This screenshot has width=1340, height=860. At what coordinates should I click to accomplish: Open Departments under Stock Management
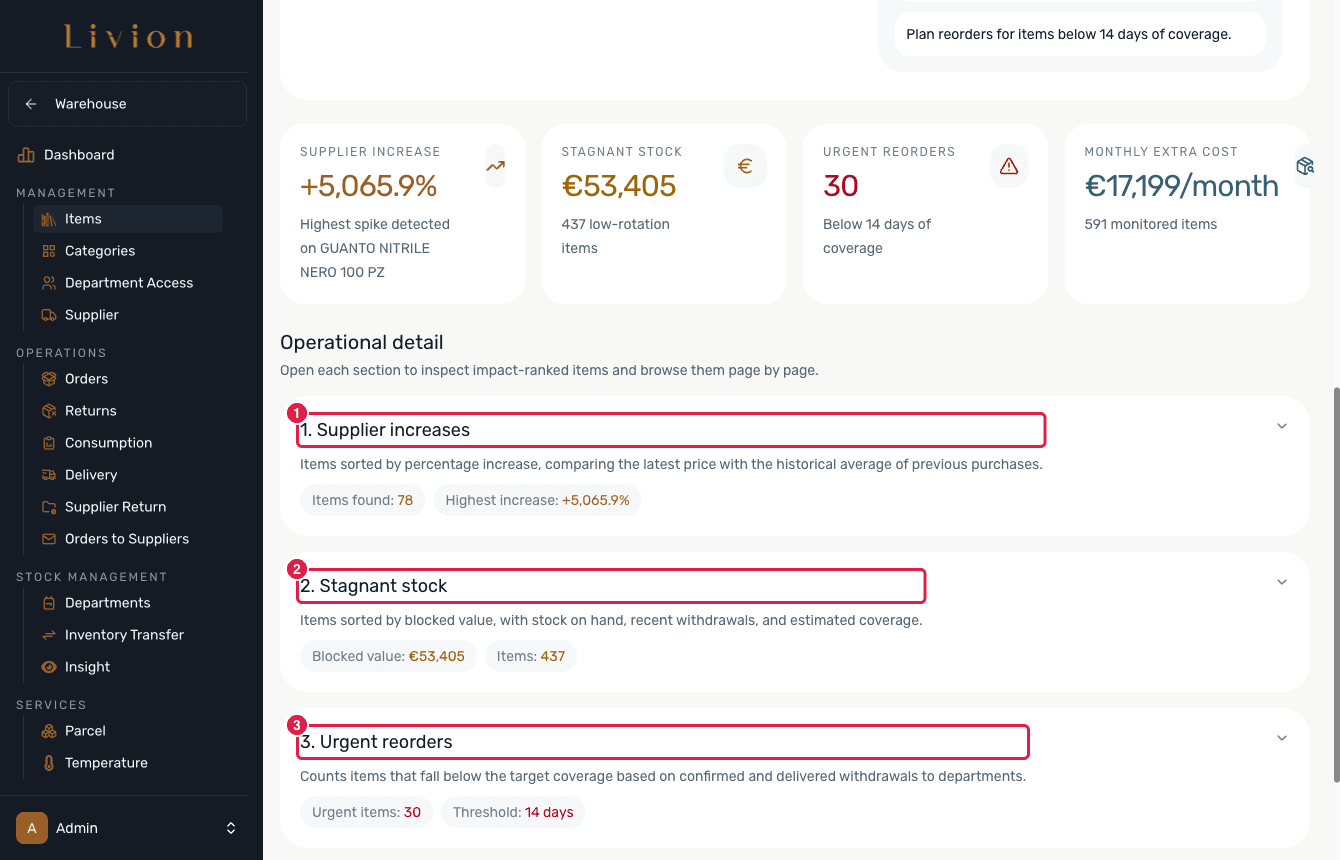click(128, 603)
